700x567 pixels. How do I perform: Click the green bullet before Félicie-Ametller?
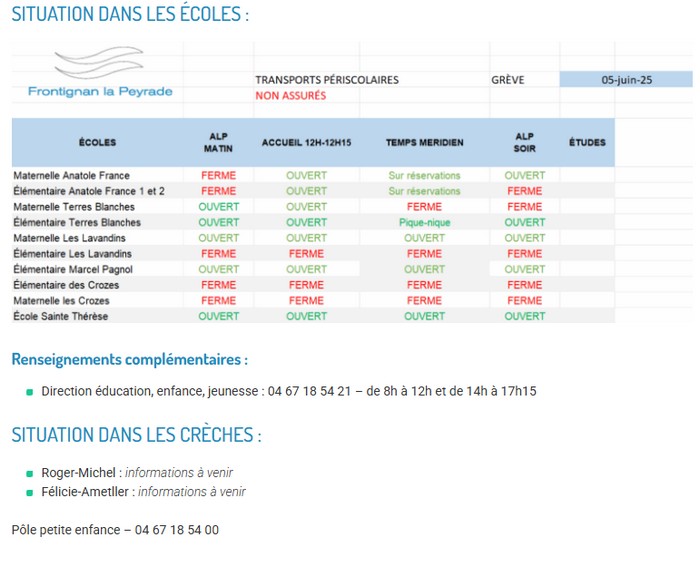pos(30,492)
